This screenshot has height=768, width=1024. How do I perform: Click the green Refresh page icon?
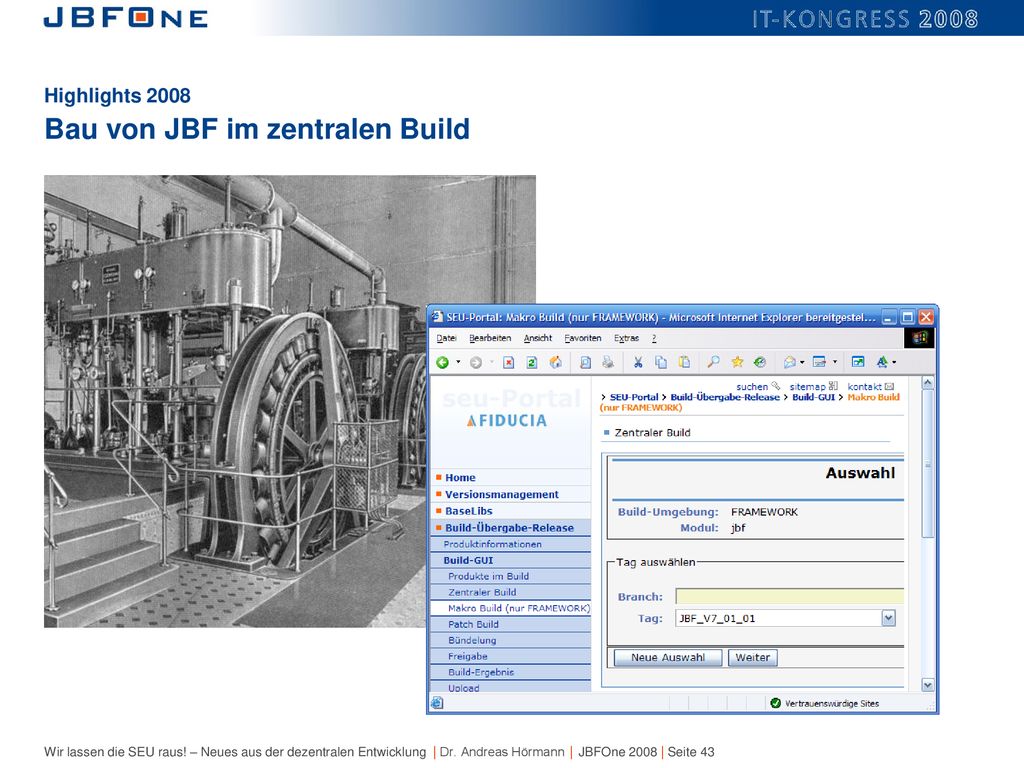coord(532,362)
